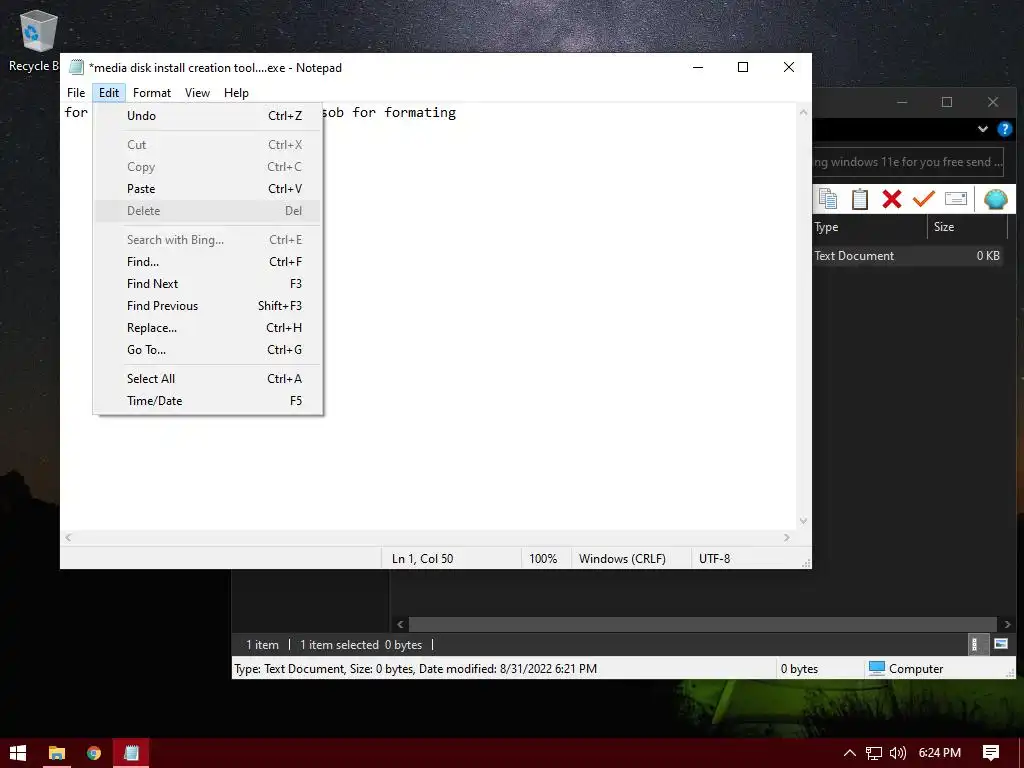Click the Type column header in Explorer

tap(869, 227)
